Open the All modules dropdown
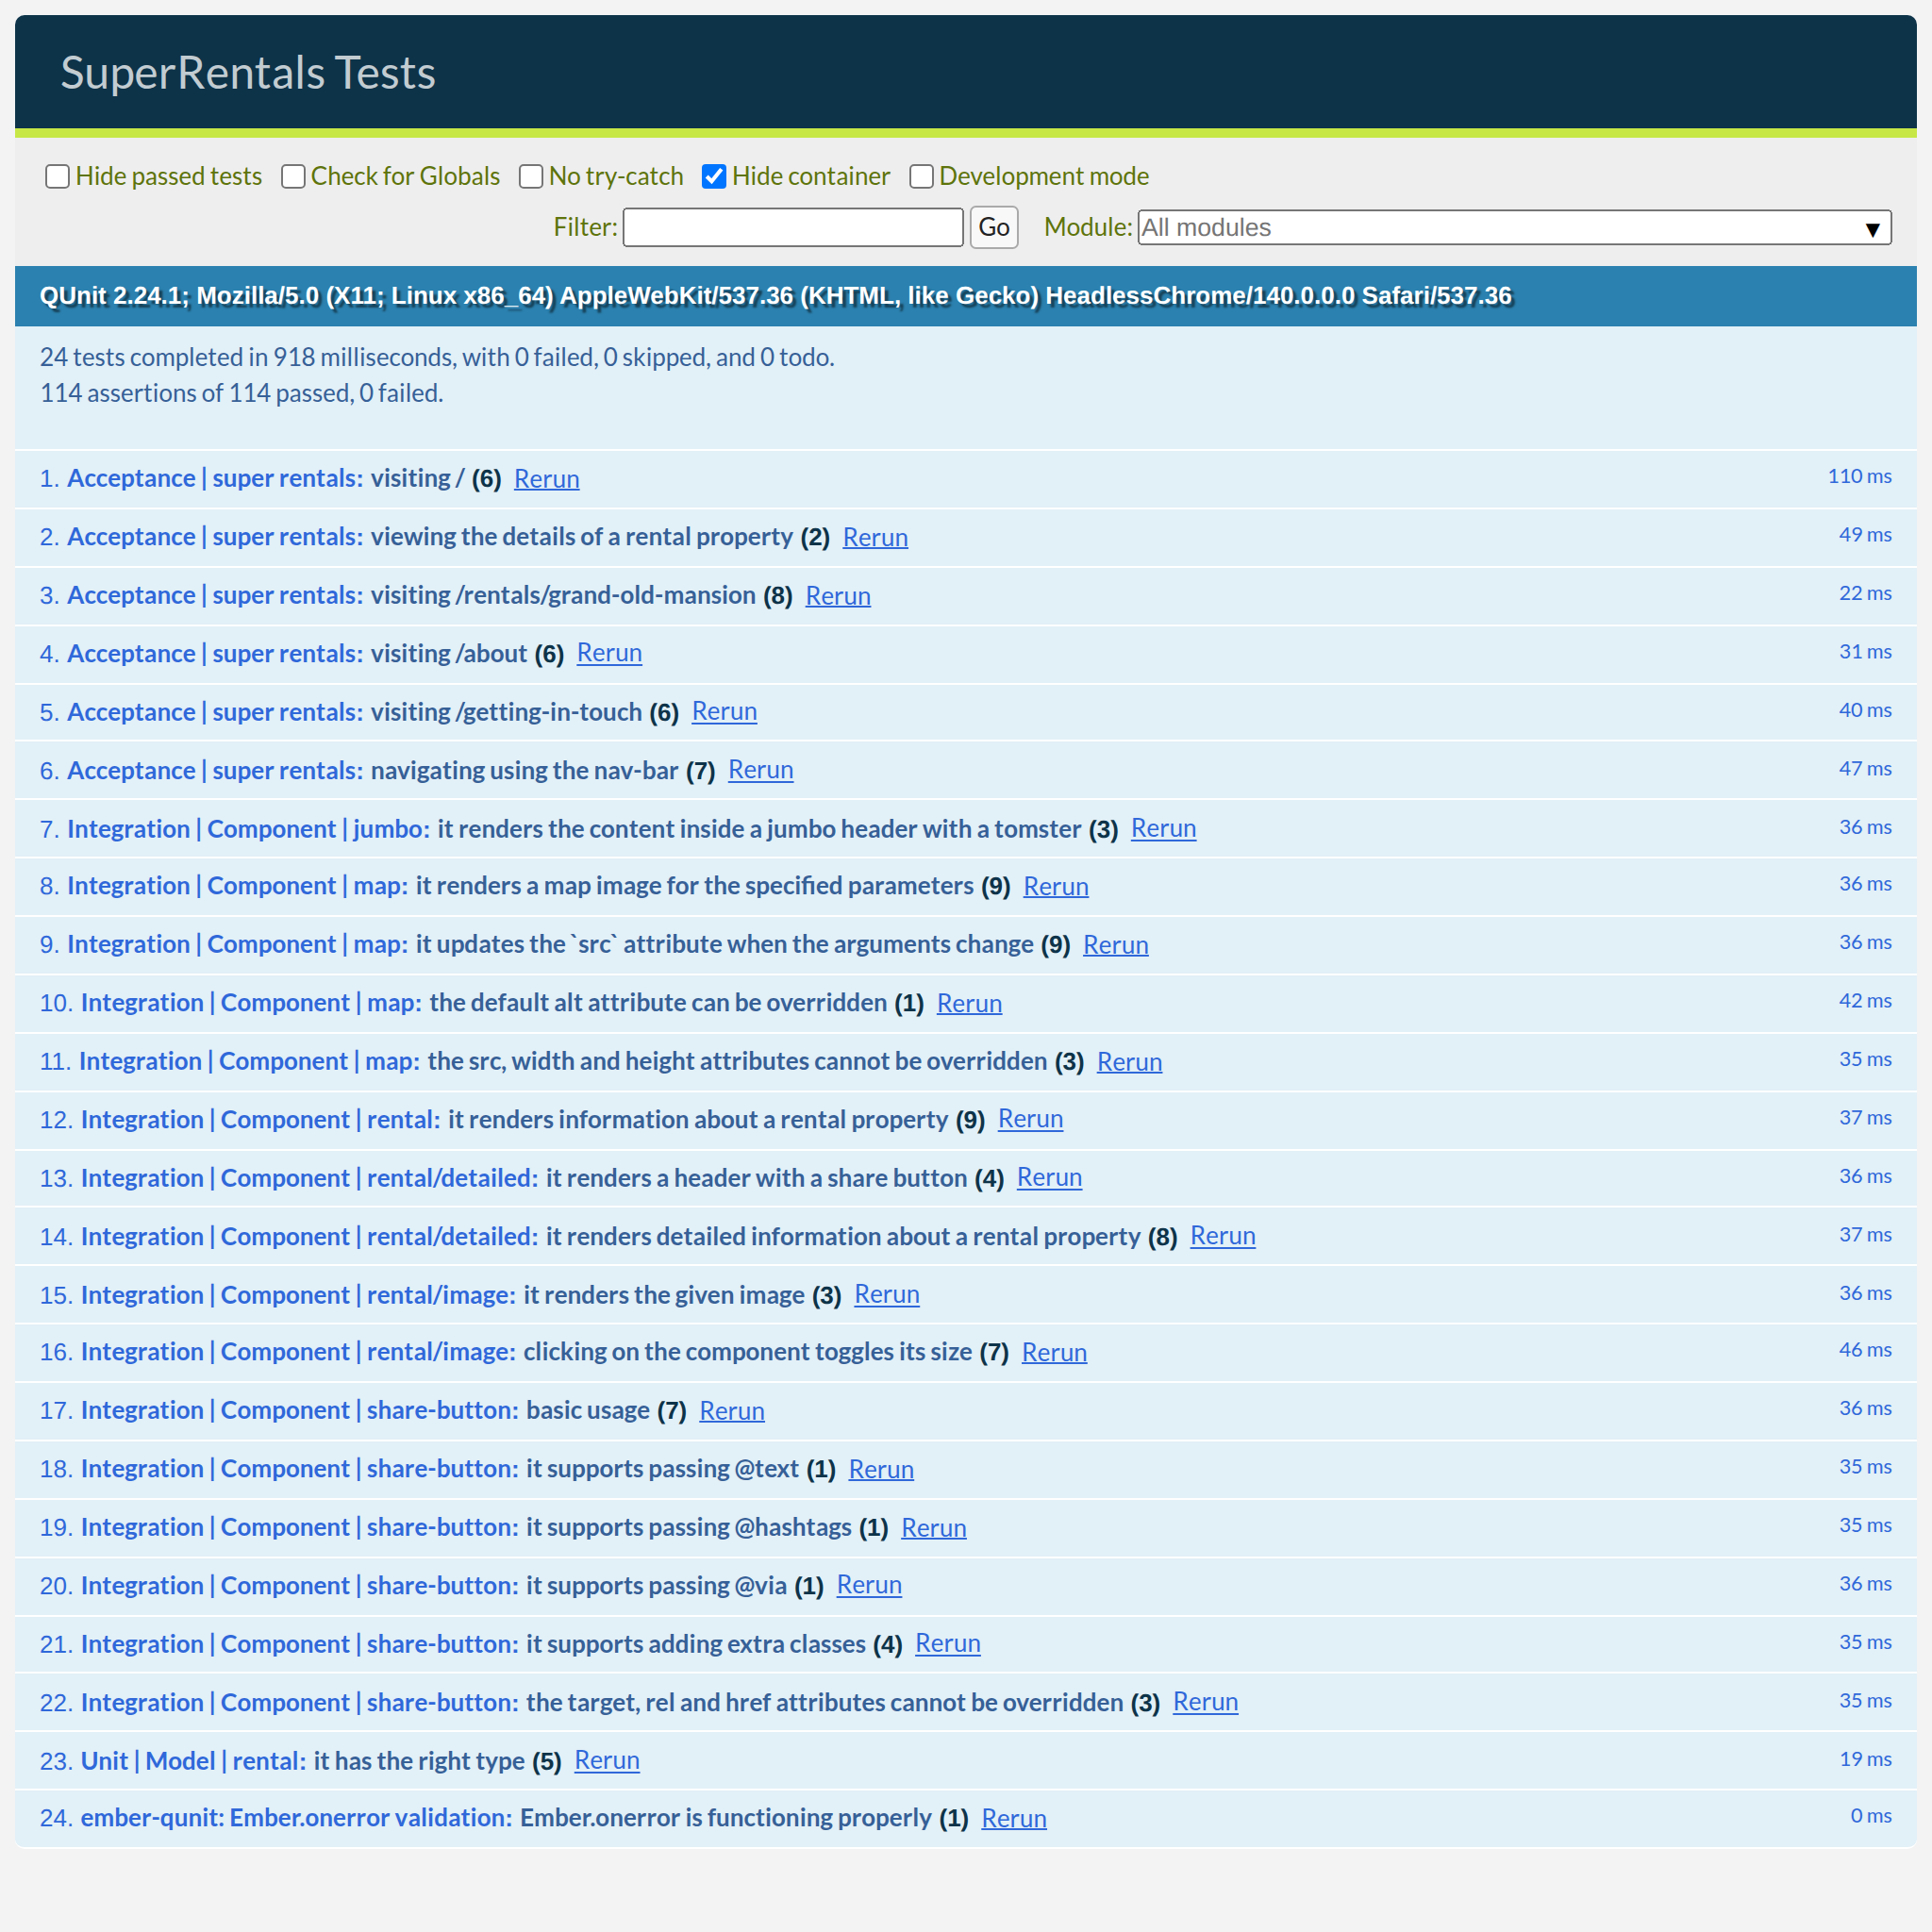 click(x=1513, y=228)
